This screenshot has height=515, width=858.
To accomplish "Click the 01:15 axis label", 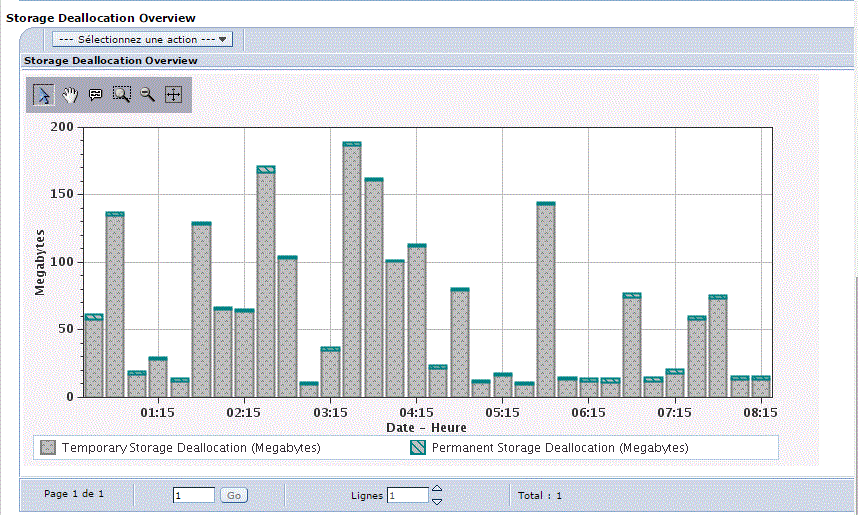I will [157, 413].
